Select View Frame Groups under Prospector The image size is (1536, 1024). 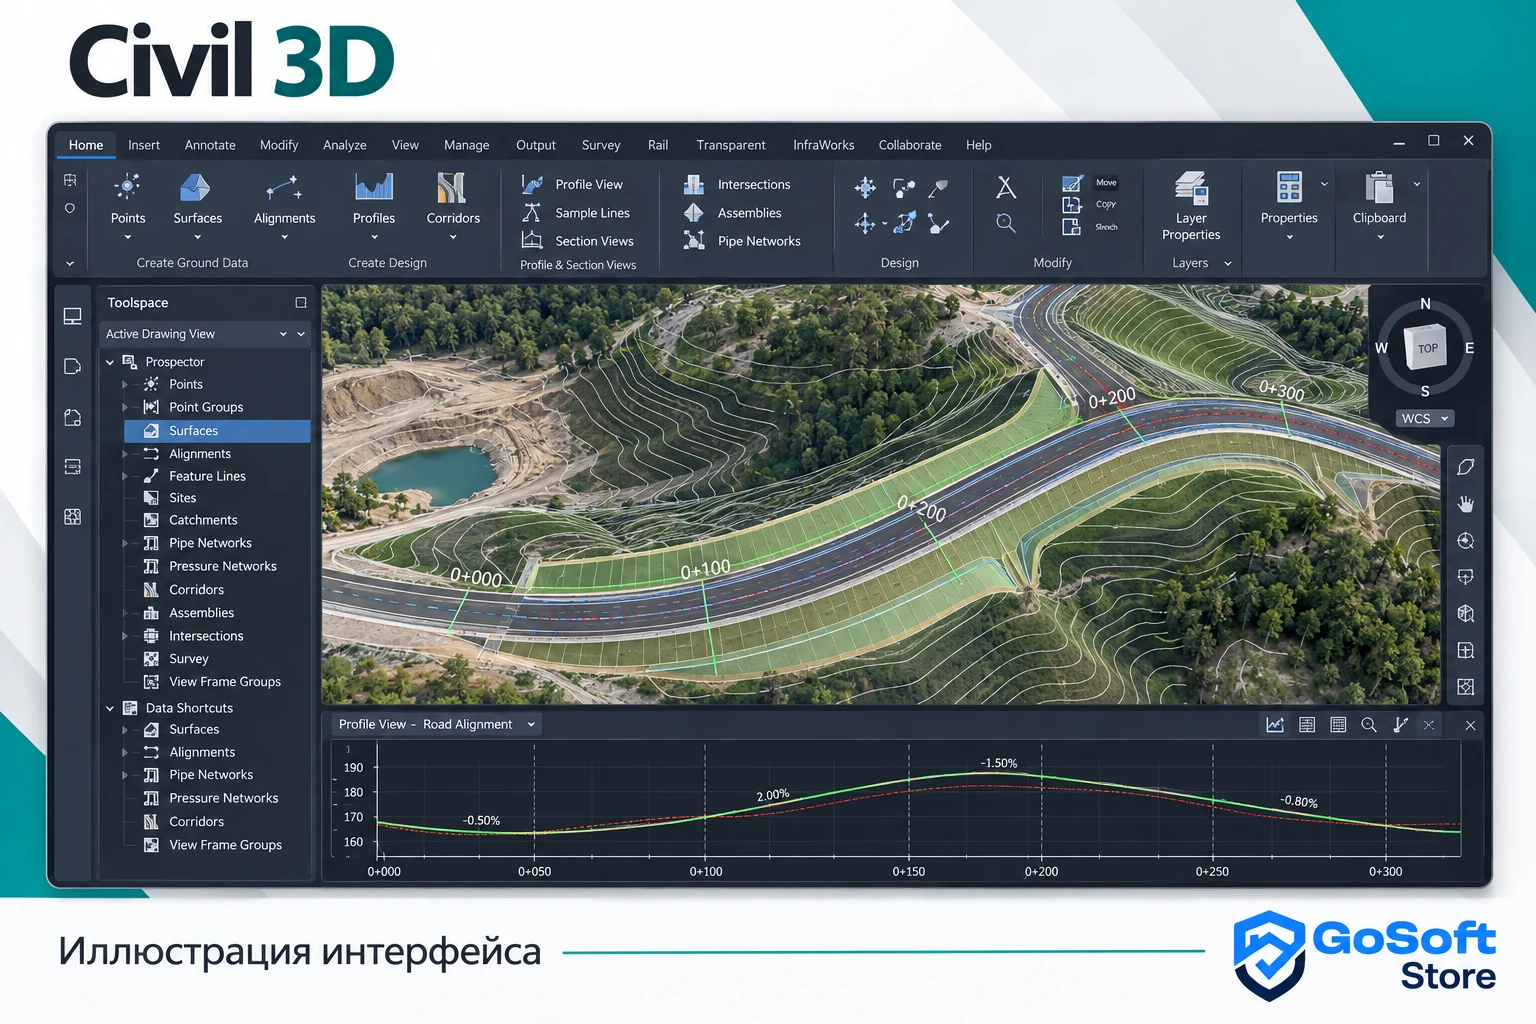point(225,682)
